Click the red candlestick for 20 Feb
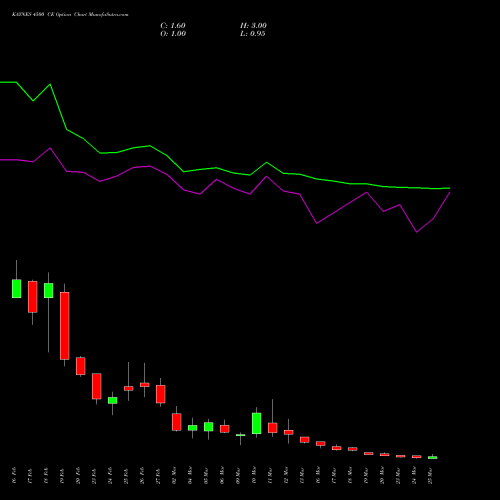 point(81,366)
